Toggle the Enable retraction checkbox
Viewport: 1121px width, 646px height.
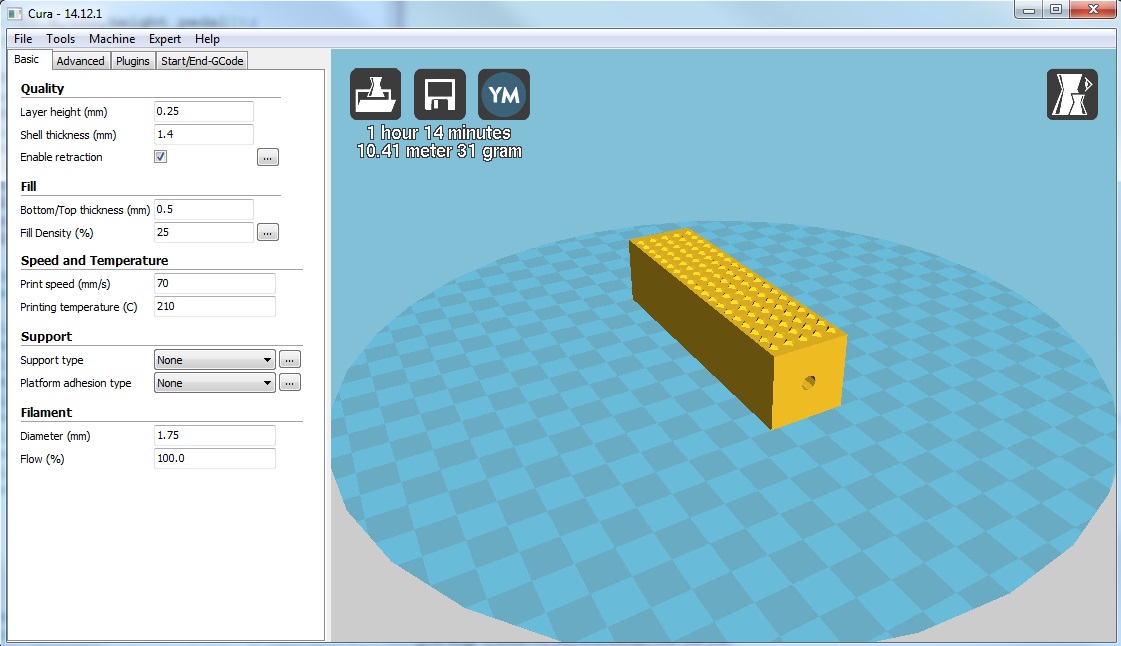(161, 157)
